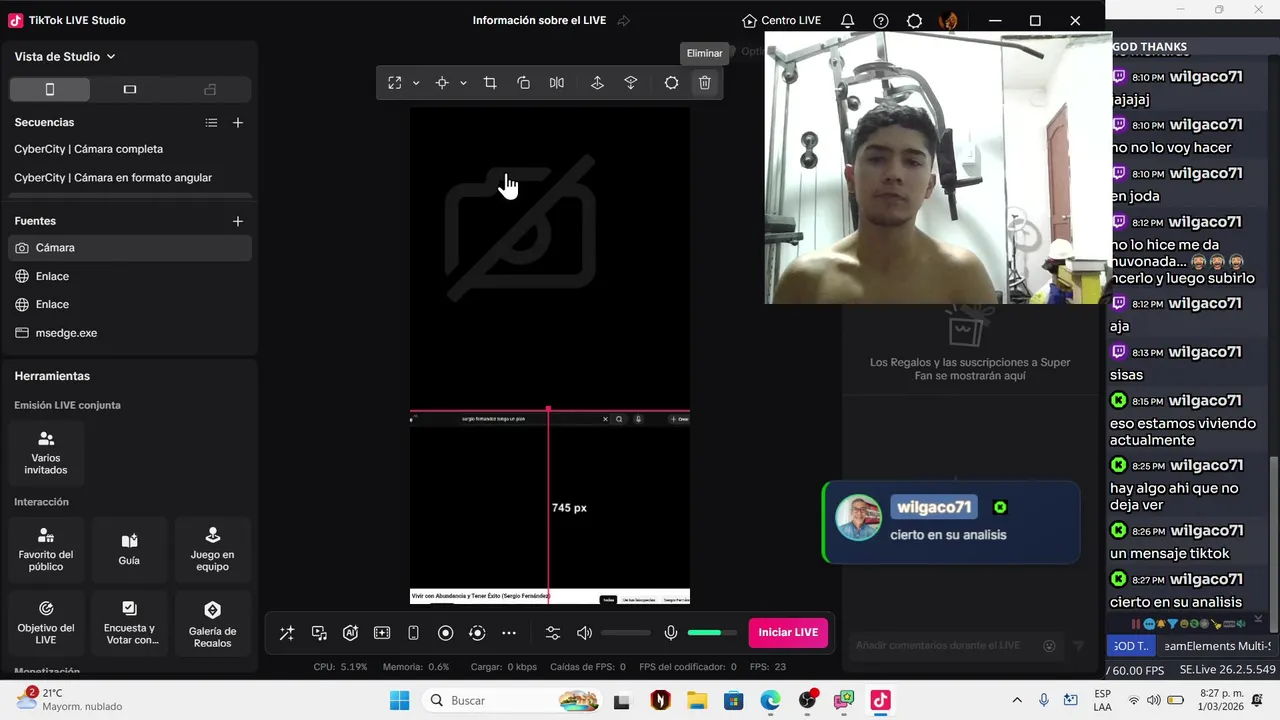Click the center alignment crosshair icon
1280x720 pixels.
[442, 83]
